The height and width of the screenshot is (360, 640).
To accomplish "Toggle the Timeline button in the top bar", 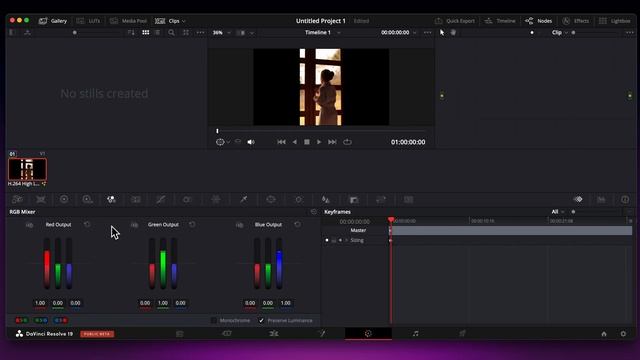I will coord(500,21).
